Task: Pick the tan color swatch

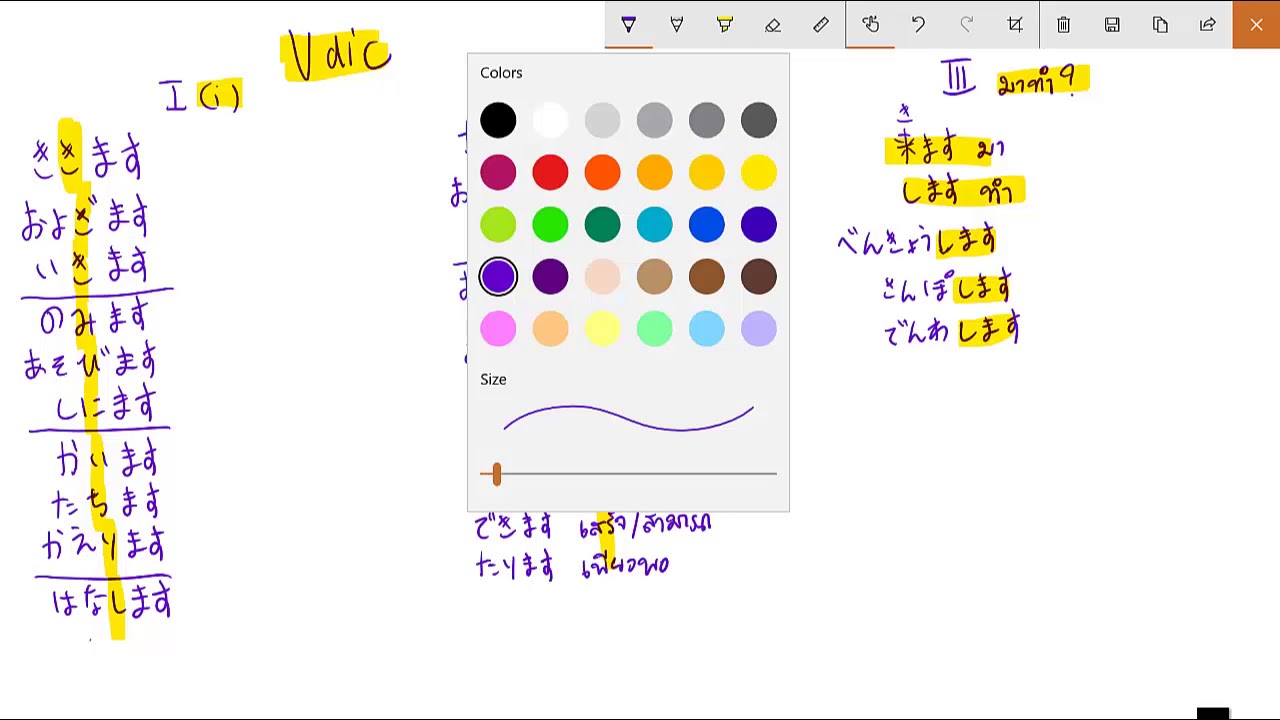Action: coord(654,276)
